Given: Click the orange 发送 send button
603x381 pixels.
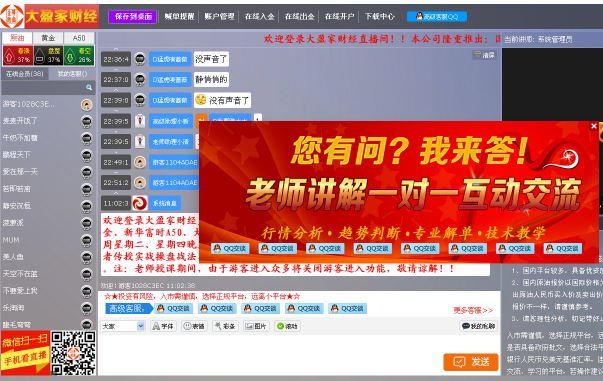Looking at the screenshot, I should coord(471,362).
